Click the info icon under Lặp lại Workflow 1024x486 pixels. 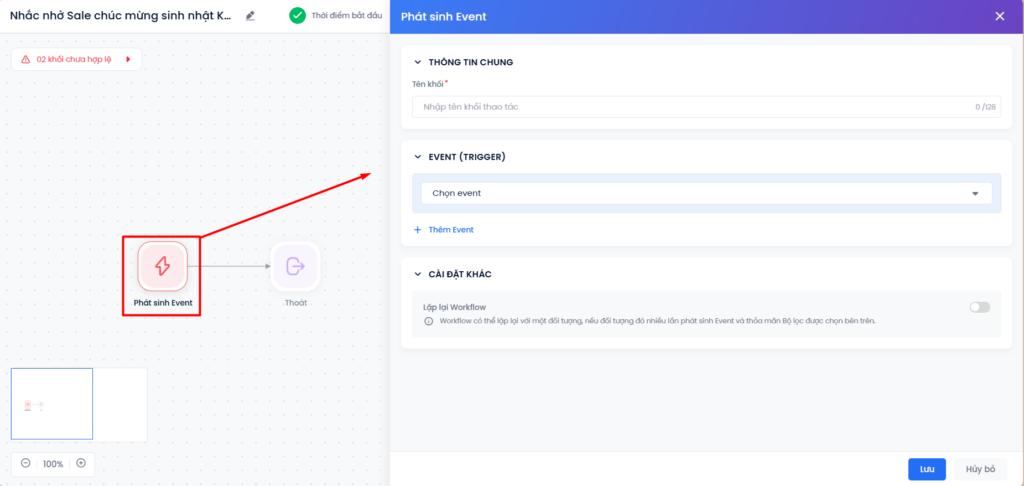click(428, 321)
